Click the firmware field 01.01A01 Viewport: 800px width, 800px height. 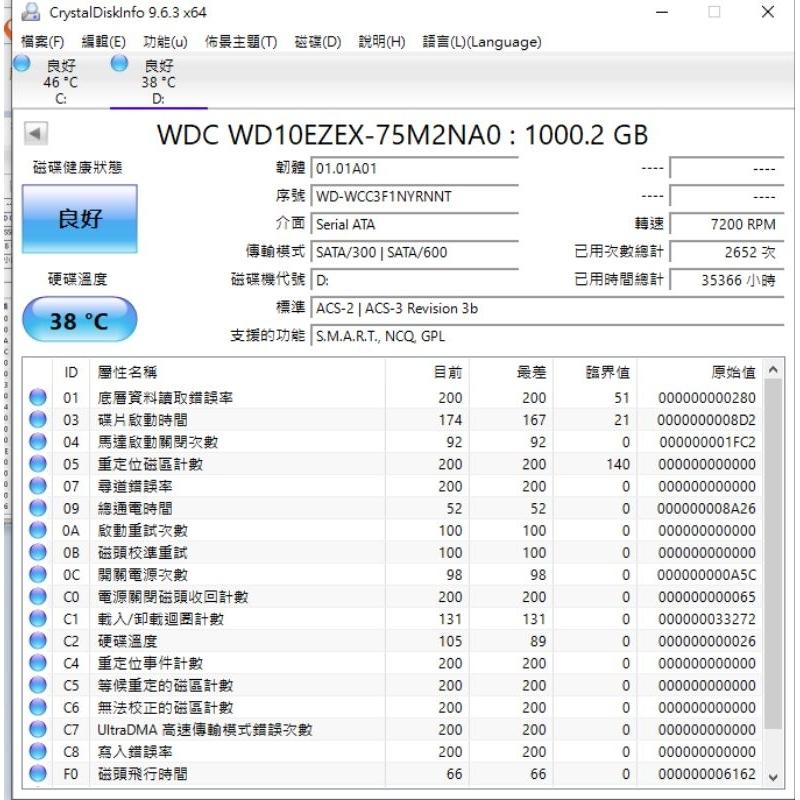coord(414,168)
